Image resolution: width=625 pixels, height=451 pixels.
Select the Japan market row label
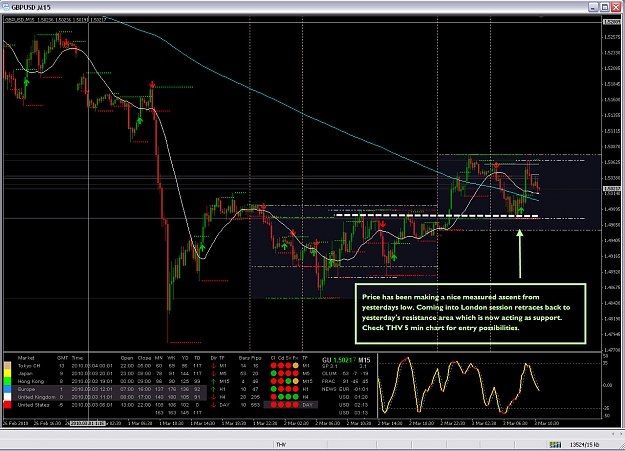pos(25,374)
